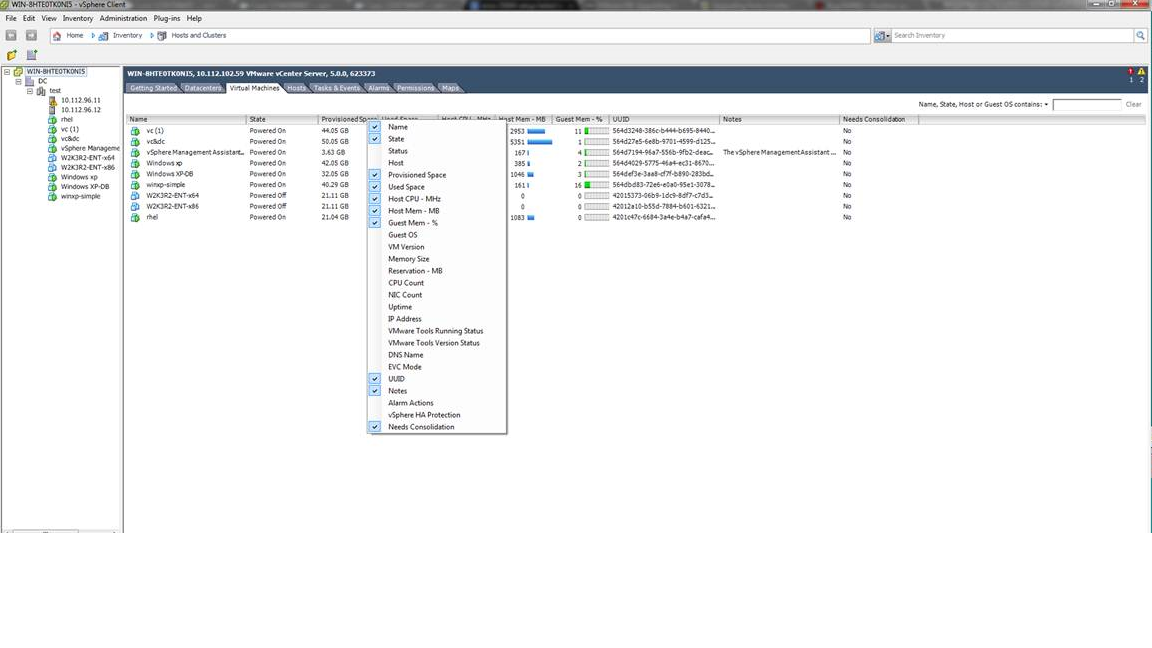This screenshot has height=648, width=1152.
Task: Uncheck Needs Consolidation column option
Action: tap(375, 427)
